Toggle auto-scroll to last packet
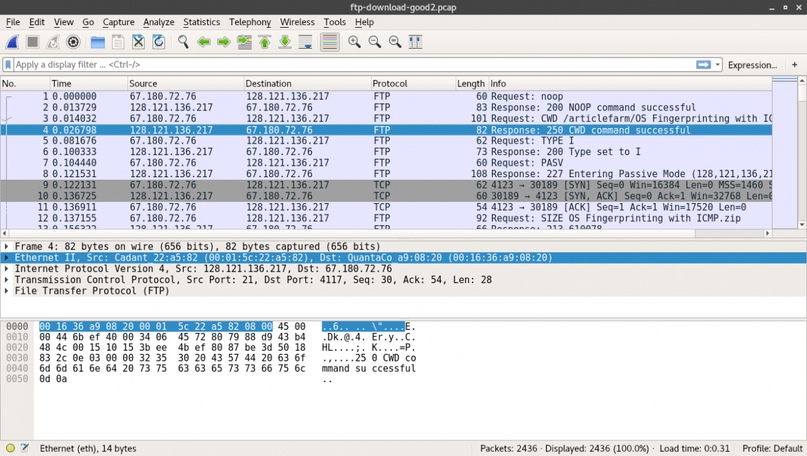This screenshot has height=456, width=807. 306,42
